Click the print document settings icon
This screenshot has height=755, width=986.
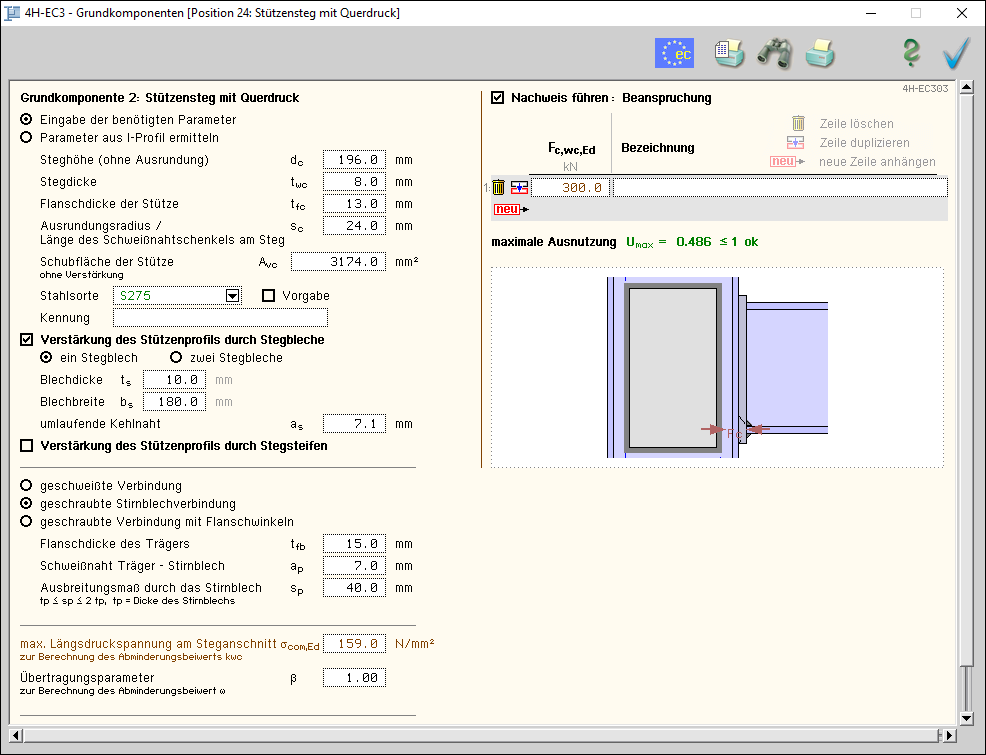[x=729, y=53]
